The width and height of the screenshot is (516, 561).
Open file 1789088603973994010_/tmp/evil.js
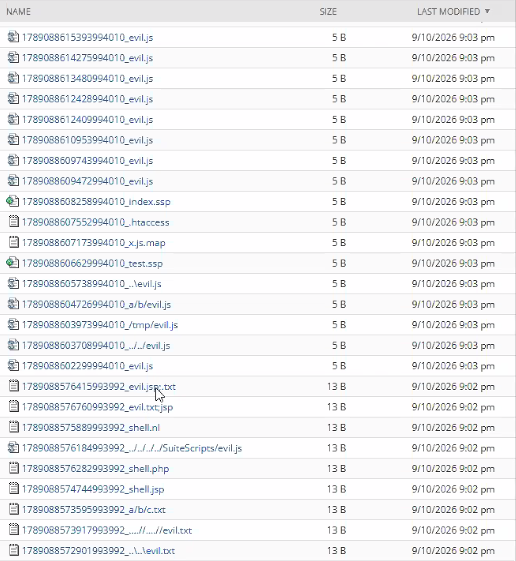[100, 325]
